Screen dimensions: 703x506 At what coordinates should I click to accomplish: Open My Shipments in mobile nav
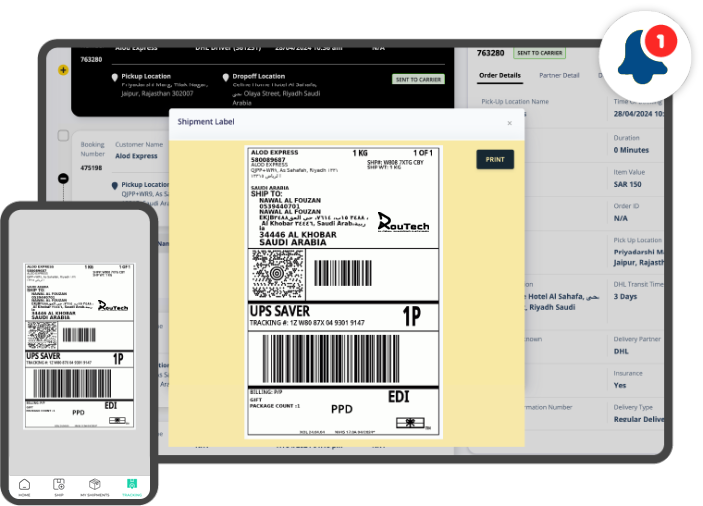(95, 486)
